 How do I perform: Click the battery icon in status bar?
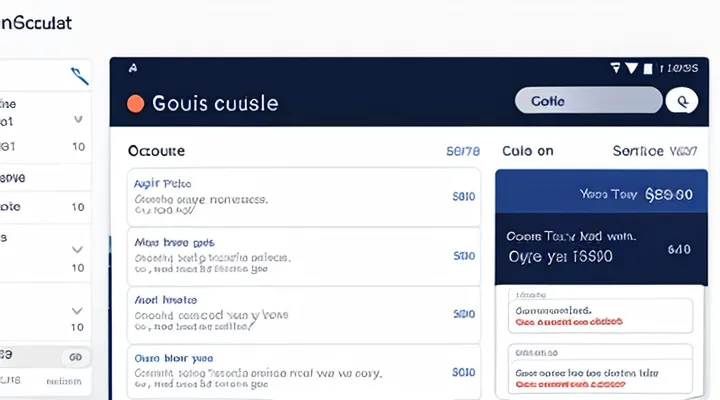[x=650, y=69]
